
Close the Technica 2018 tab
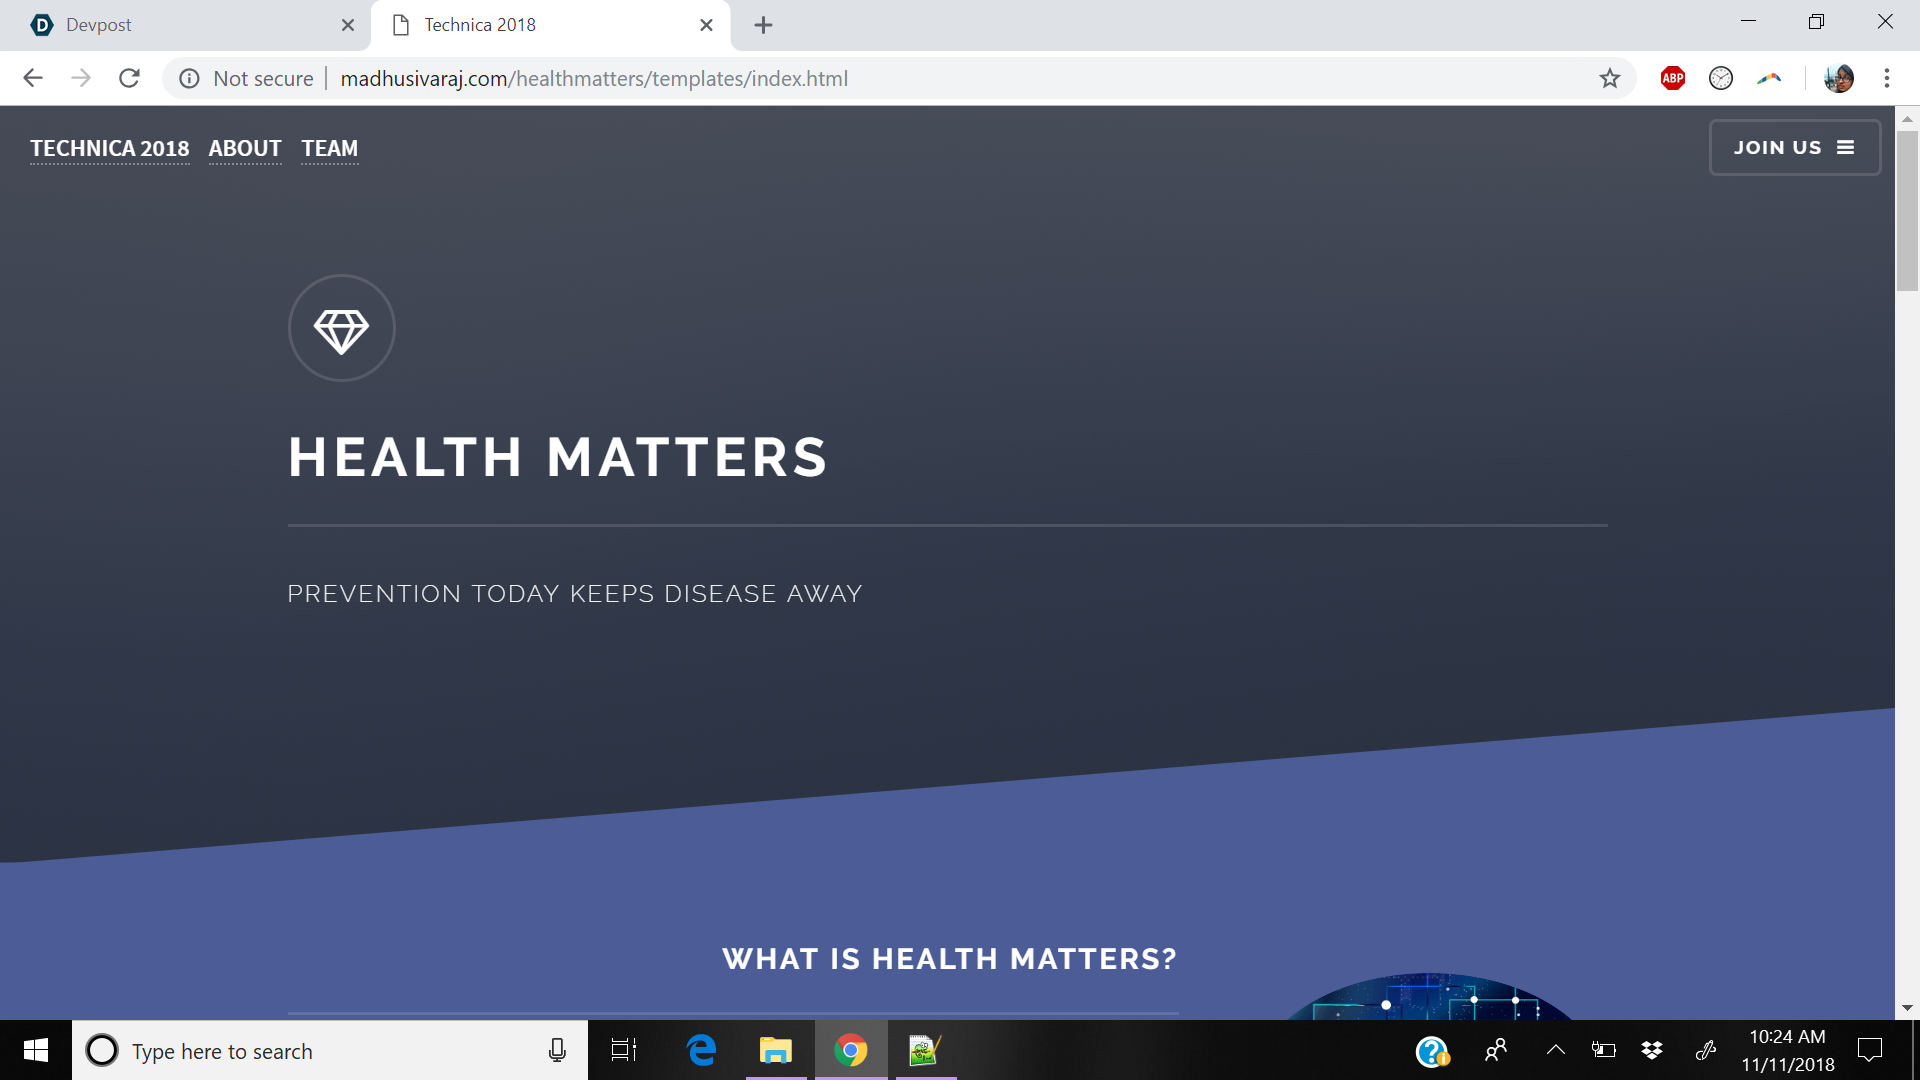pyautogui.click(x=706, y=25)
